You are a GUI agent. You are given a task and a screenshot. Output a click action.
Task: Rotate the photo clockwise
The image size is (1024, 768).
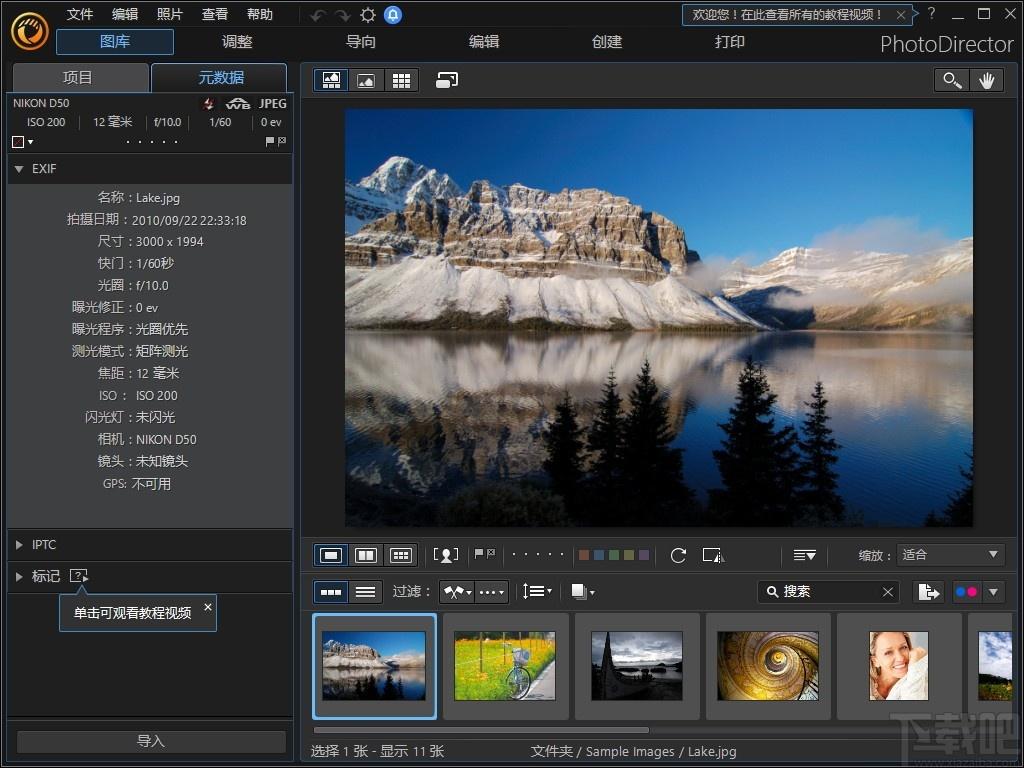point(679,555)
